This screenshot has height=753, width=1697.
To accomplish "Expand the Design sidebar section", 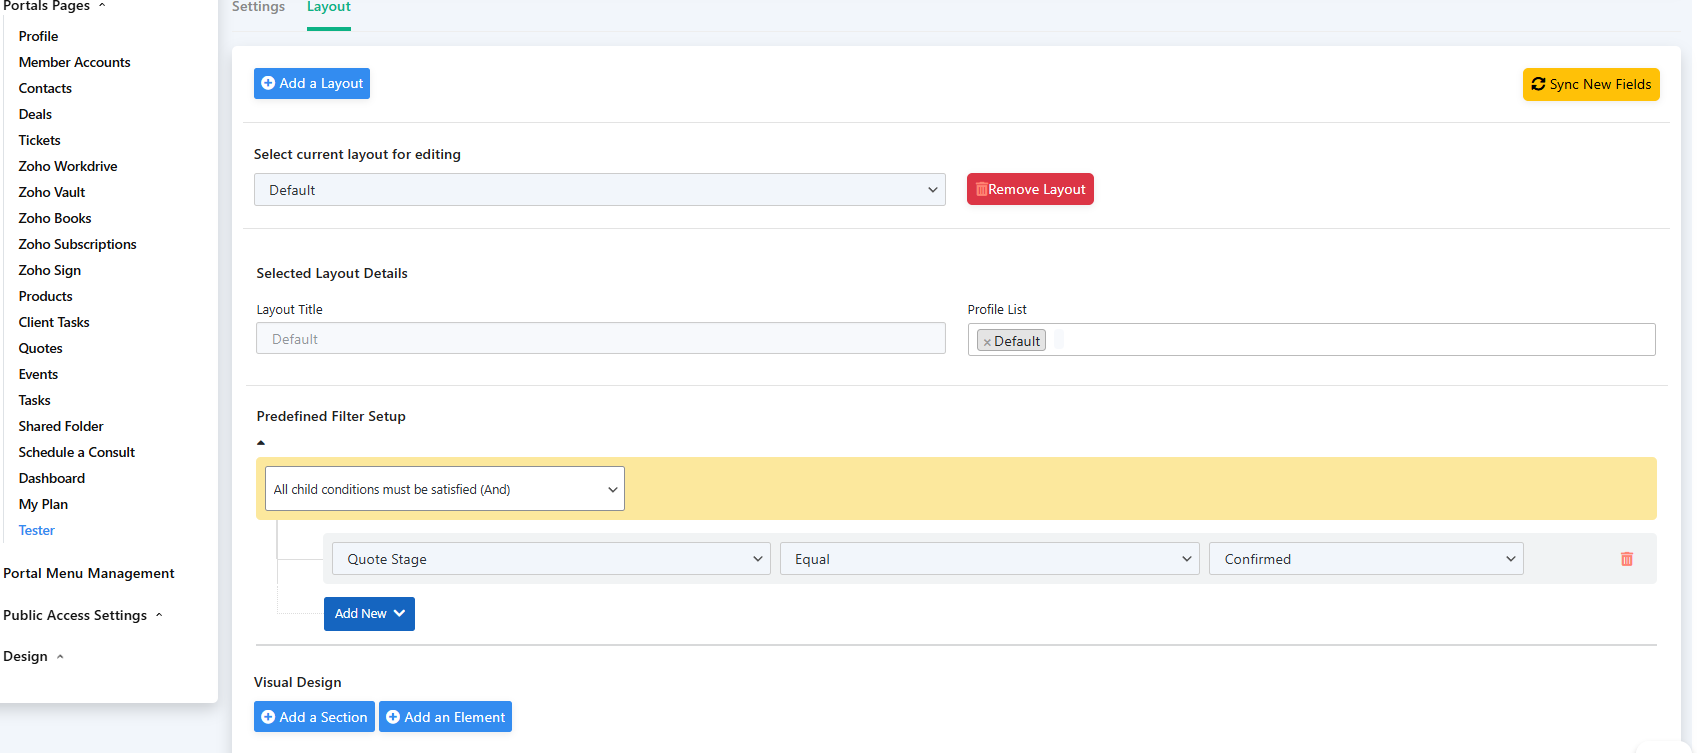I will [x=33, y=656].
